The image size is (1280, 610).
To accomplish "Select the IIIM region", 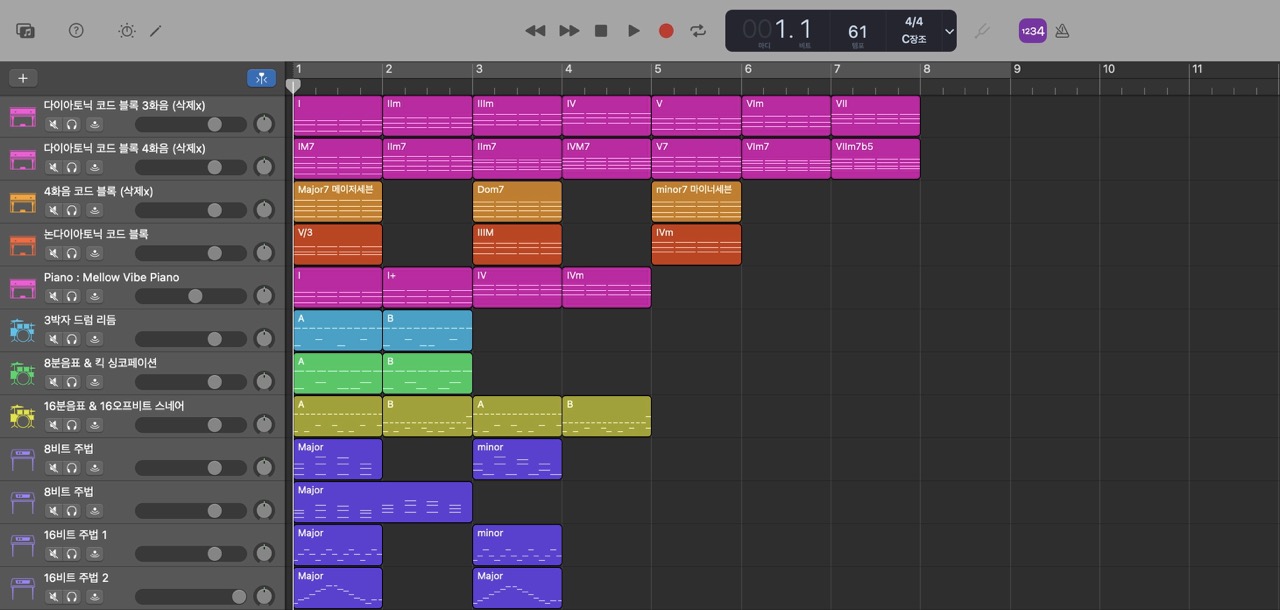I will pyautogui.click(x=517, y=245).
